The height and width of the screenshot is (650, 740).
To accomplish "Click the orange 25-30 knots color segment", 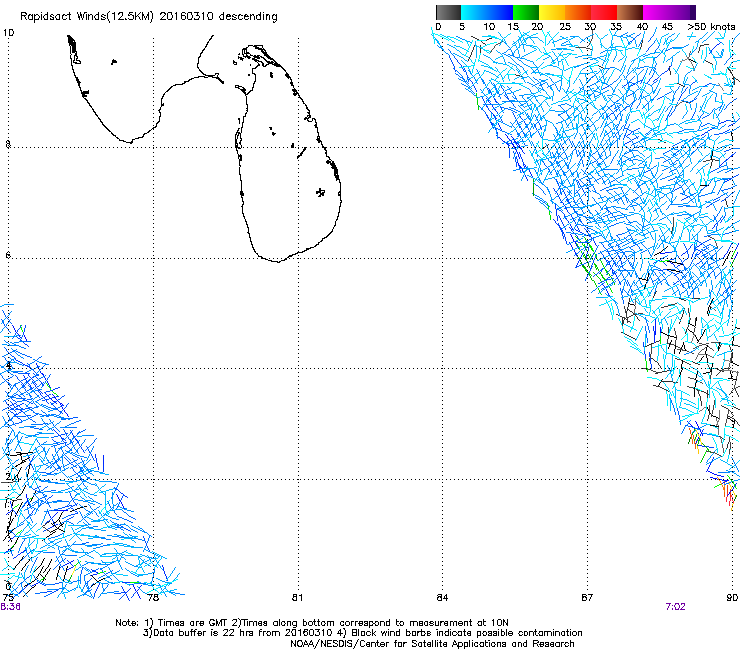I will tap(578, 12).
